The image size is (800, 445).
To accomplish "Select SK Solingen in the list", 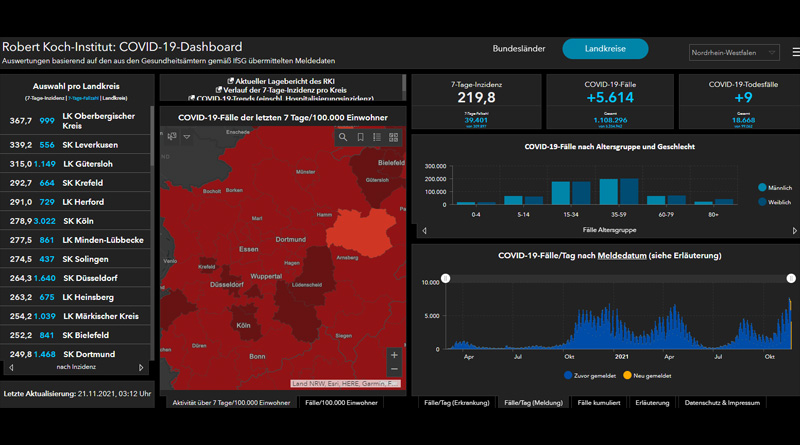I will click(x=75, y=259).
